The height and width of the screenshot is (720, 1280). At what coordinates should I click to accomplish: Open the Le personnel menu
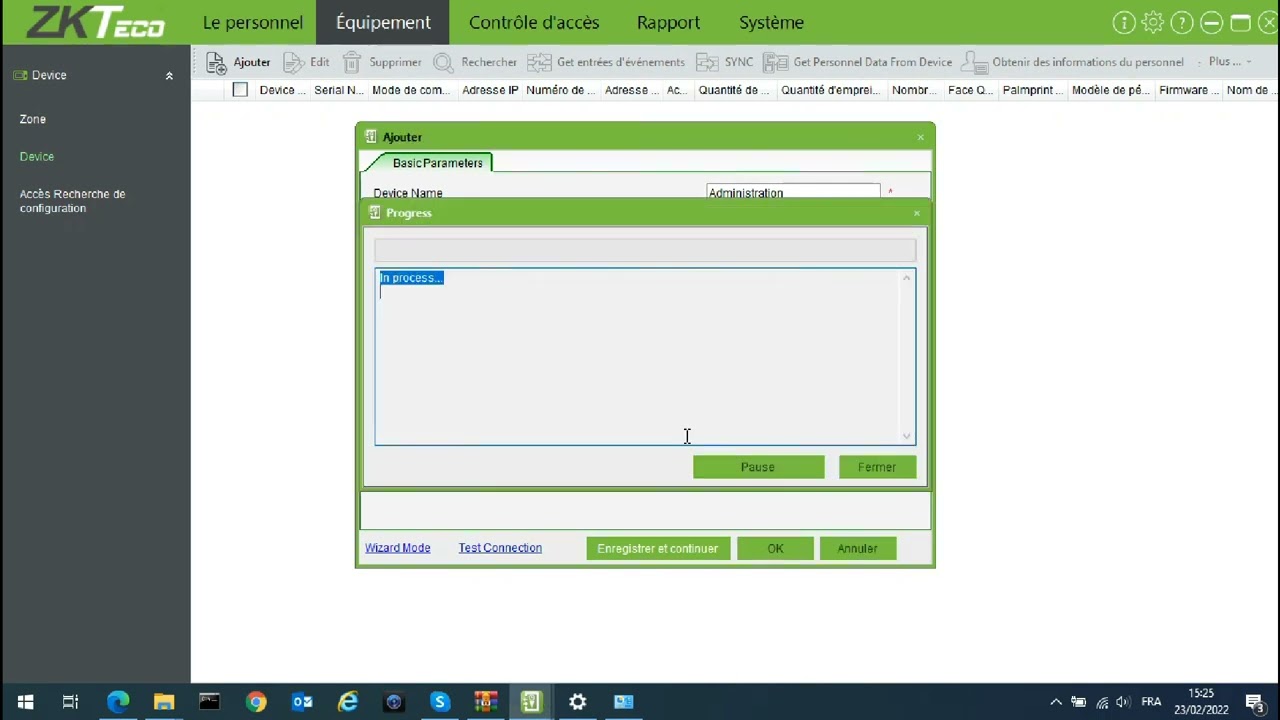click(253, 22)
